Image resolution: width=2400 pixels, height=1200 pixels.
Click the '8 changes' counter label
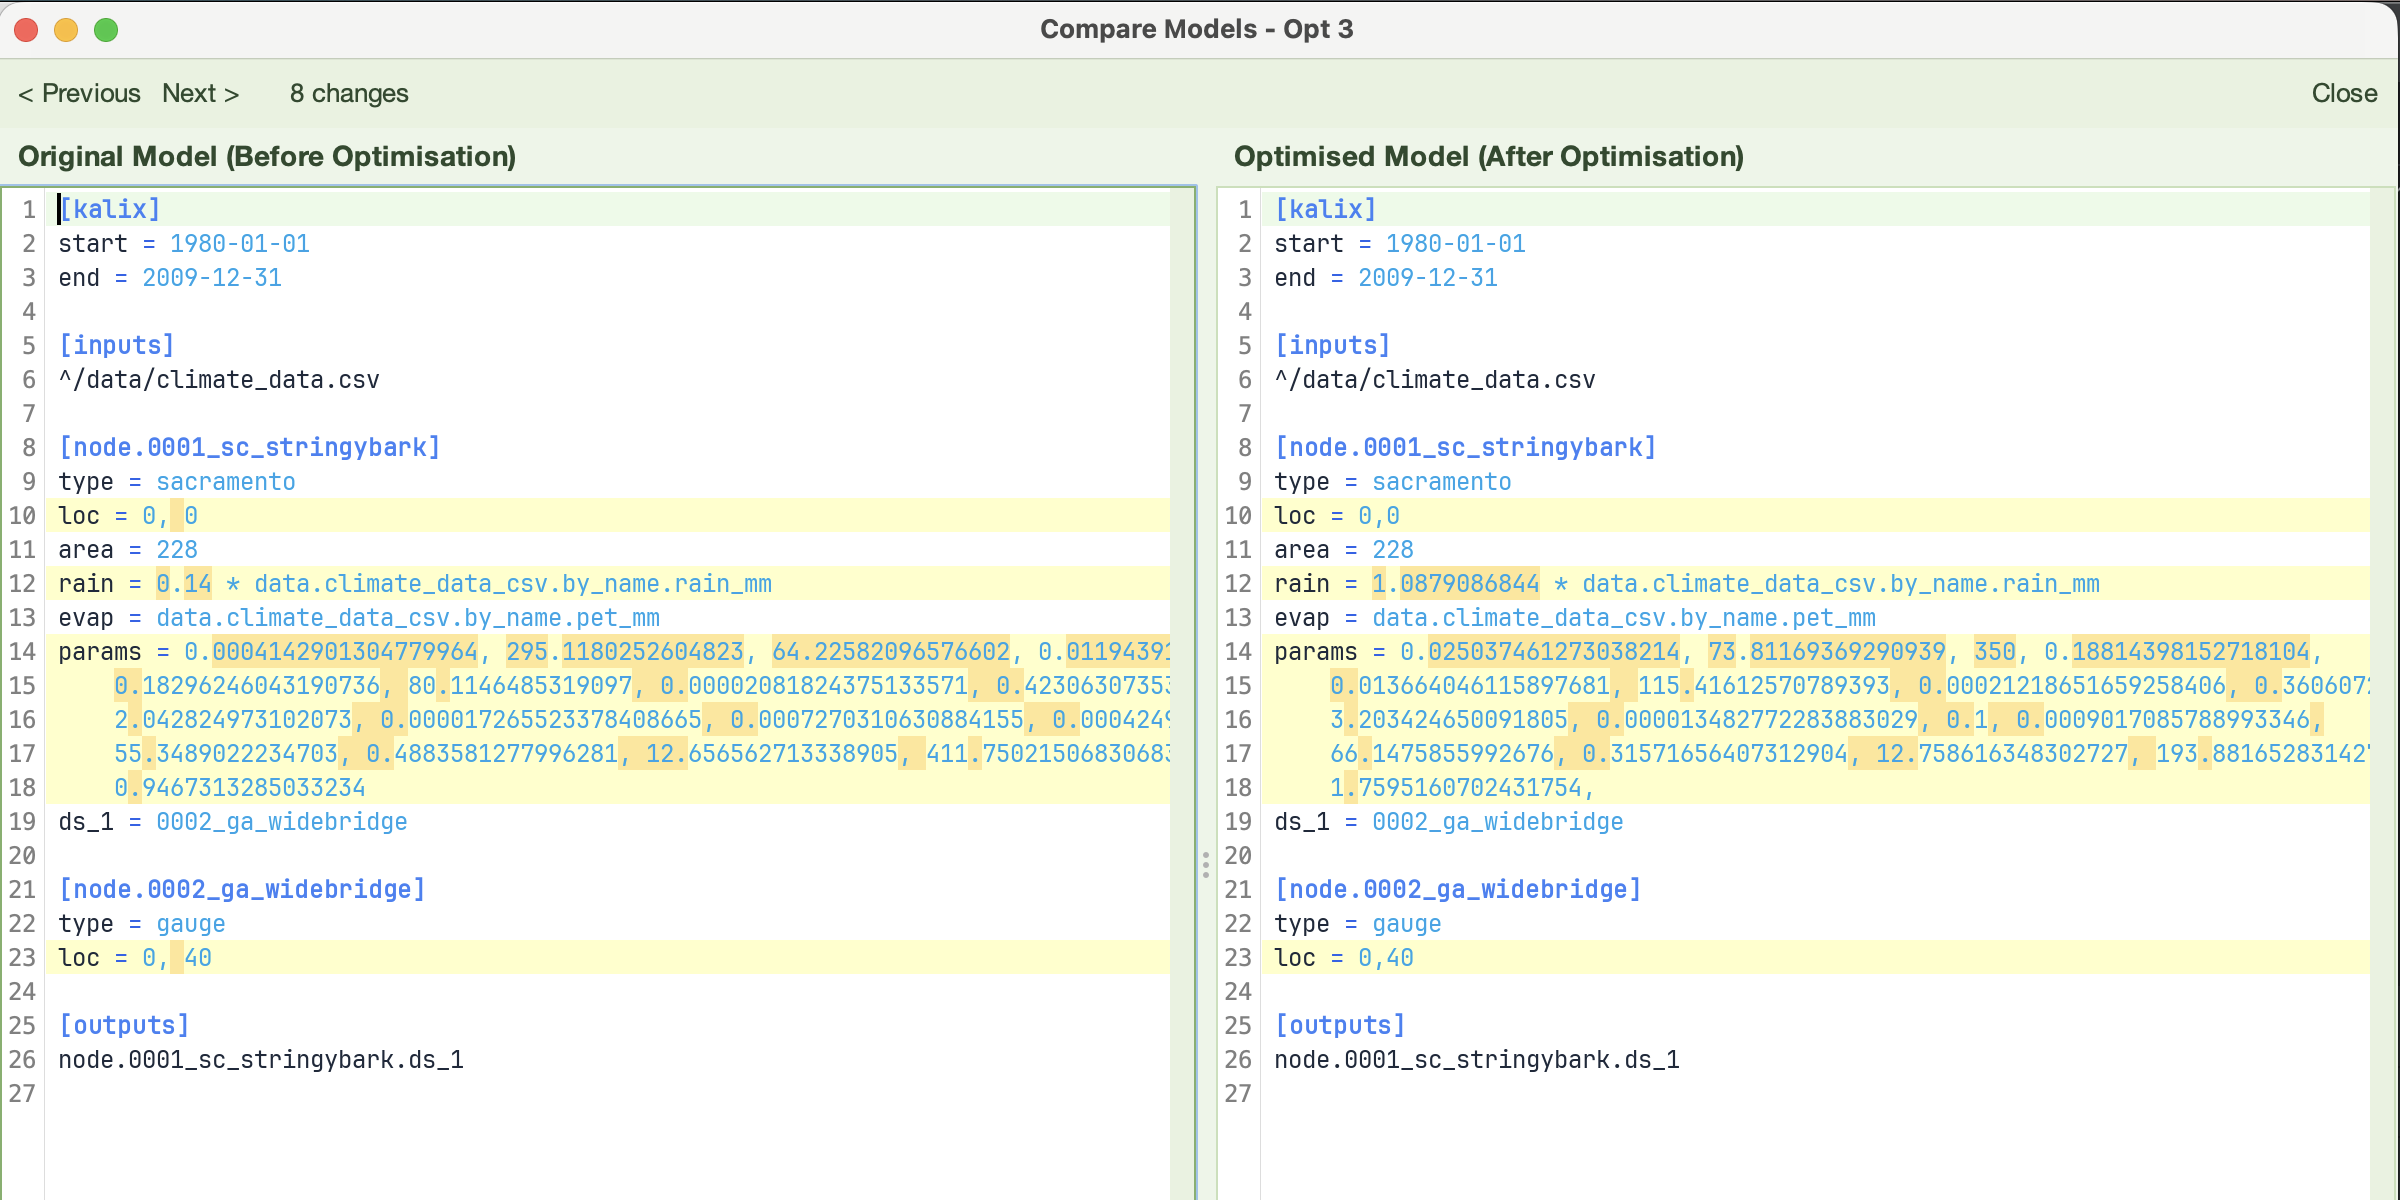tap(349, 93)
